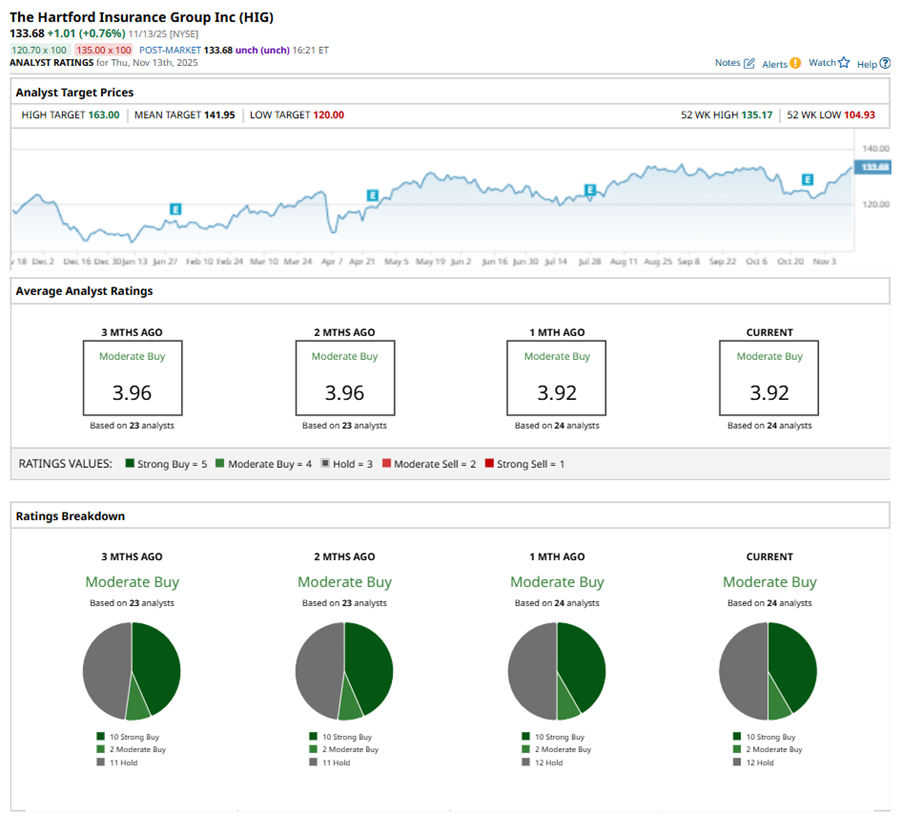Click the green 120.70 x 100 bid badge
This screenshot has width=902, height=816.
(39, 49)
